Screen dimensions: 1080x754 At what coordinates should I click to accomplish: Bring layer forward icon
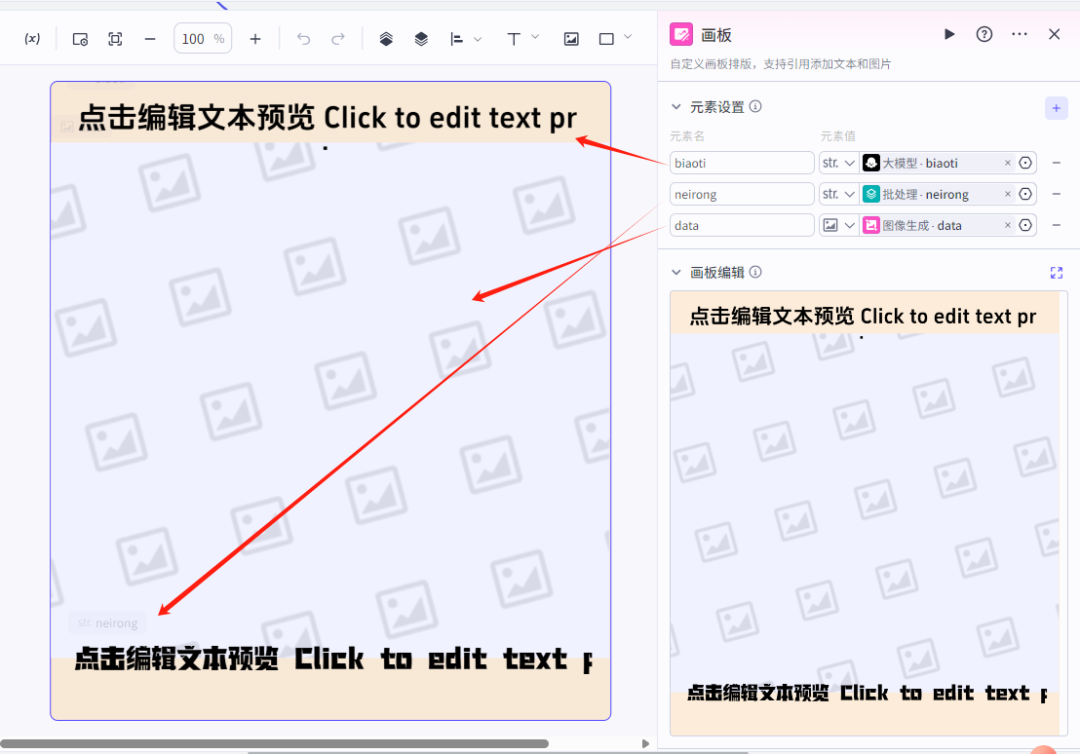click(x=386, y=39)
